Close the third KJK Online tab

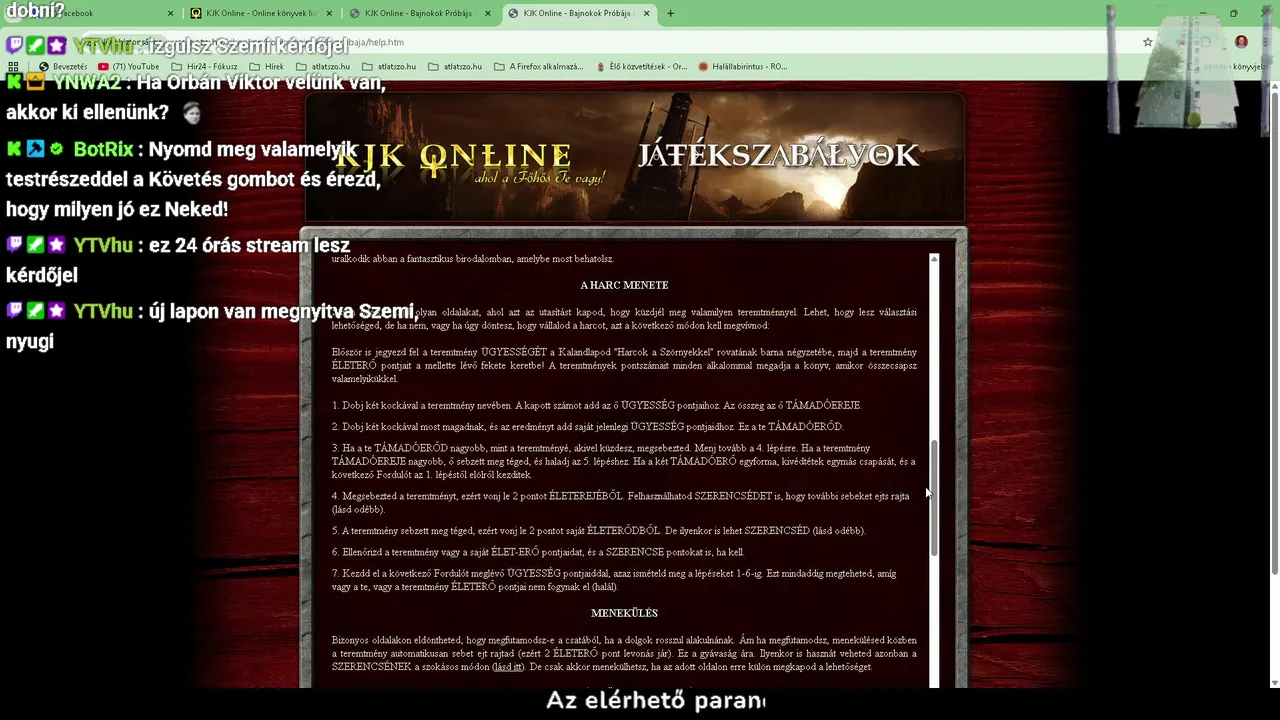coord(487,13)
